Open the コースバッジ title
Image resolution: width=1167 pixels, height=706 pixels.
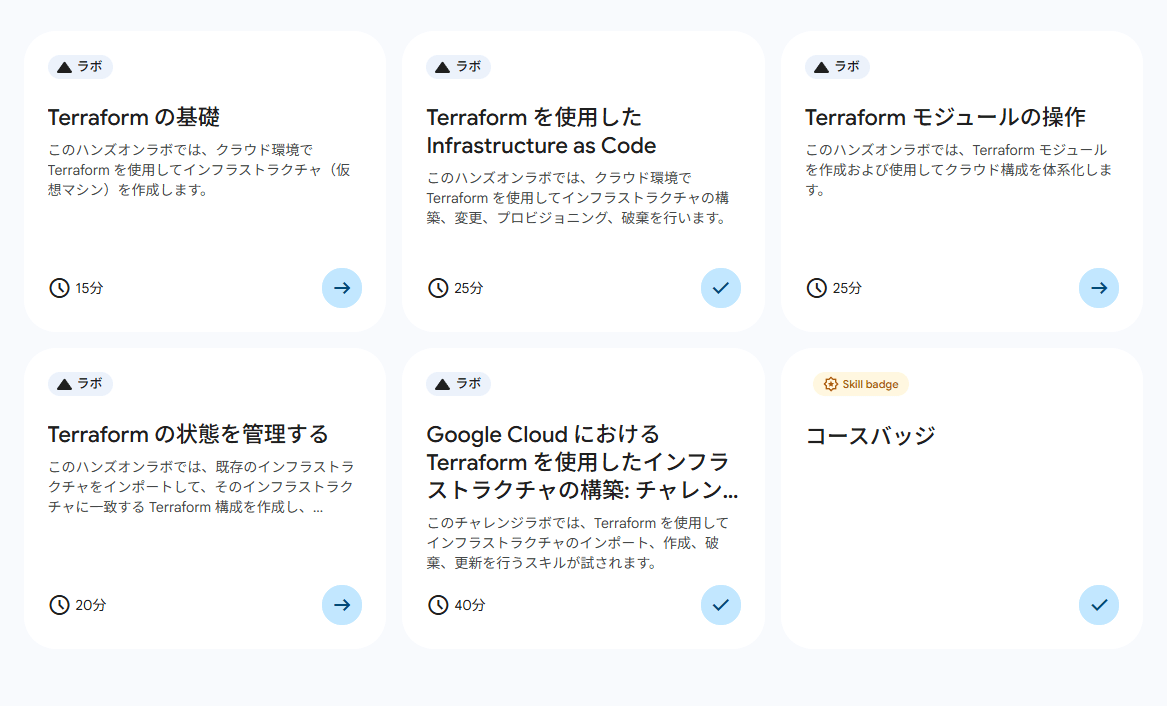[870, 435]
